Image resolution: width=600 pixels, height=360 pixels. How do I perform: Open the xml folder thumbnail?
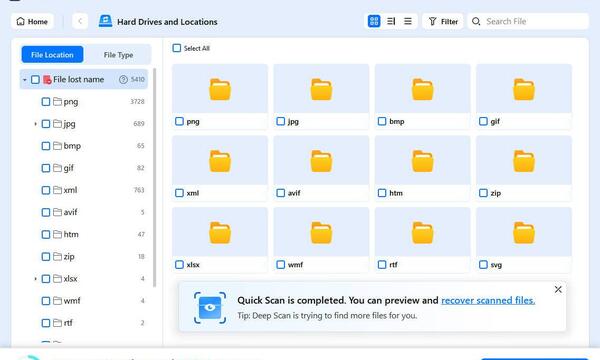(x=220, y=161)
